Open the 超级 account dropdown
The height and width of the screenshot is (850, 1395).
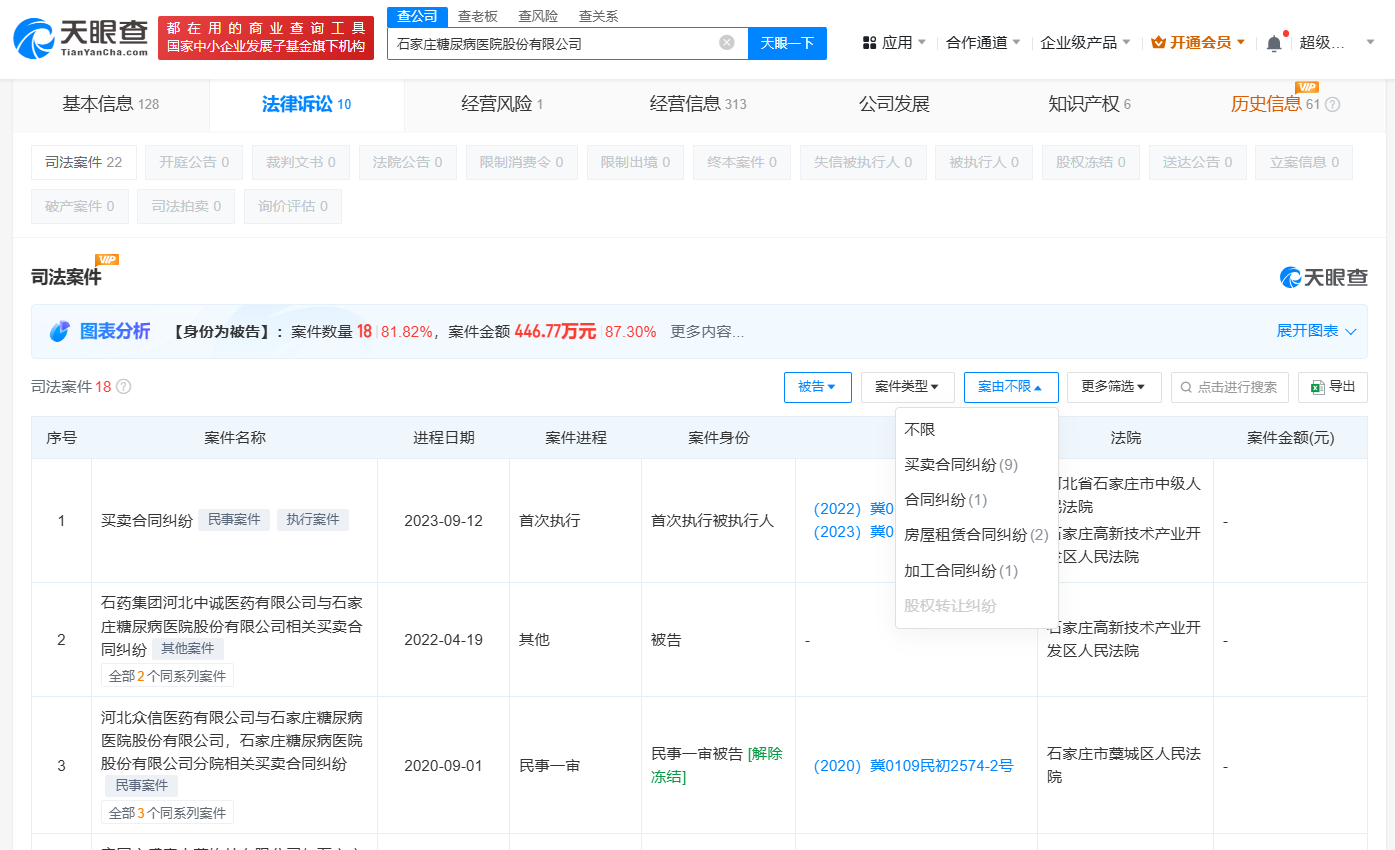(1337, 43)
